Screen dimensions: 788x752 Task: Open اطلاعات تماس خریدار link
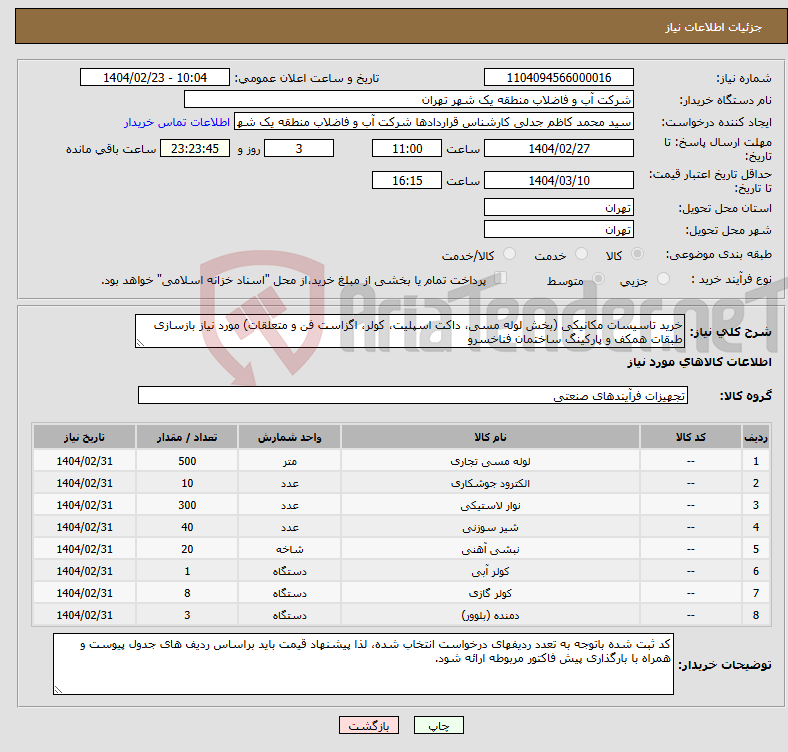point(177,122)
